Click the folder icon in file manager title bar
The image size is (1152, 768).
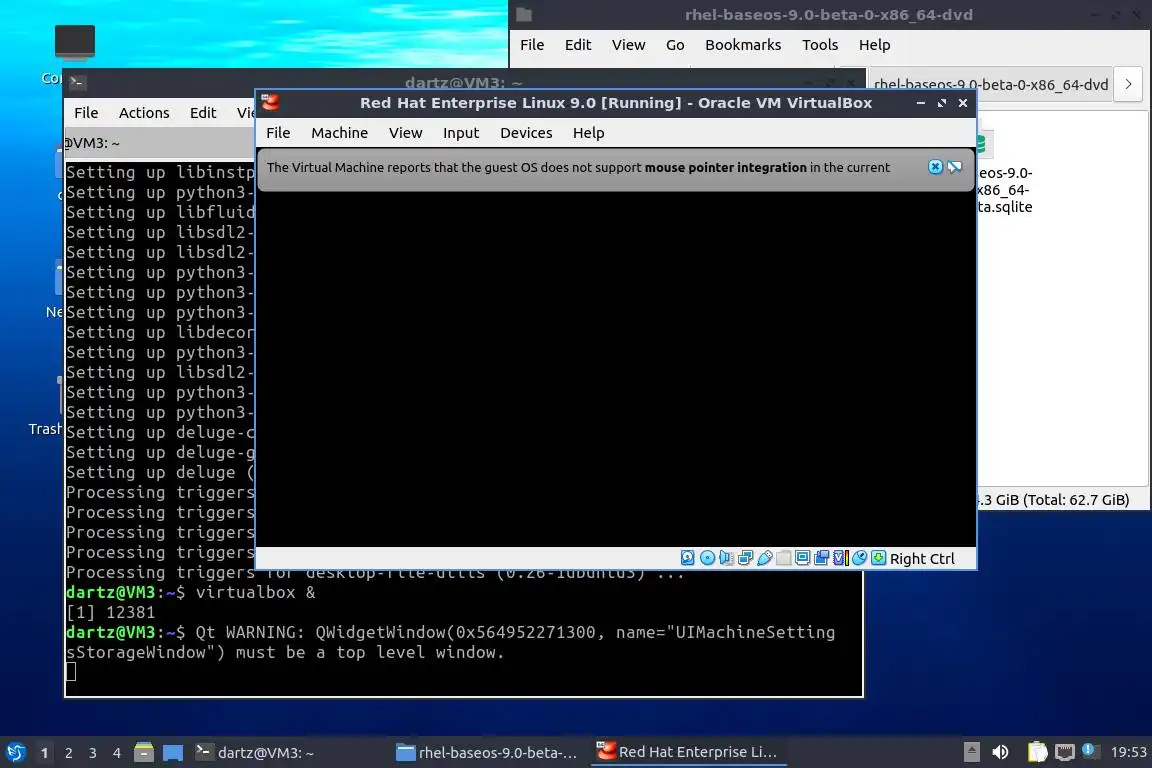(524, 15)
